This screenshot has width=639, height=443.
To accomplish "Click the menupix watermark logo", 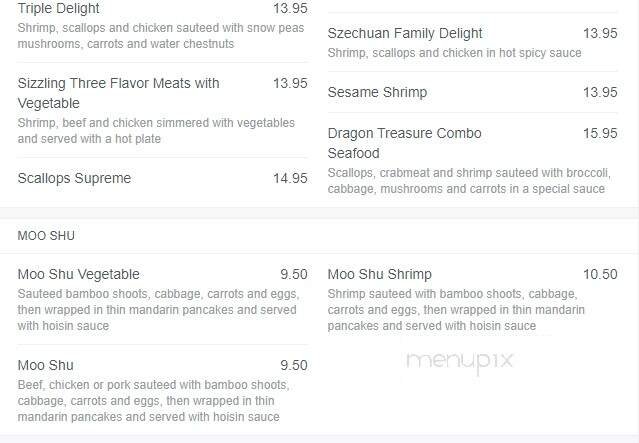I will [458, 362].
